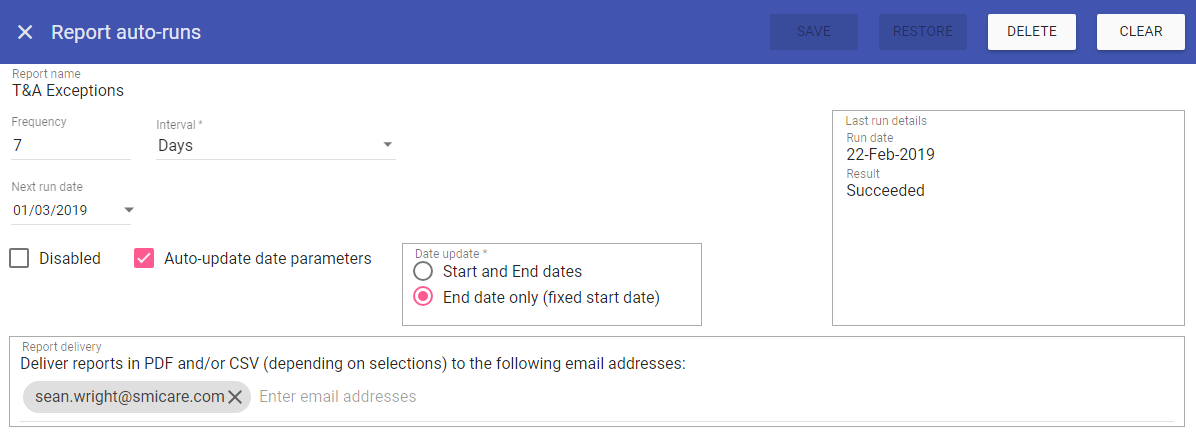Click the sean.wright@smicare.com email chip
The height and width of the screenshot is (433, 1196).
[x=128, y=397]
